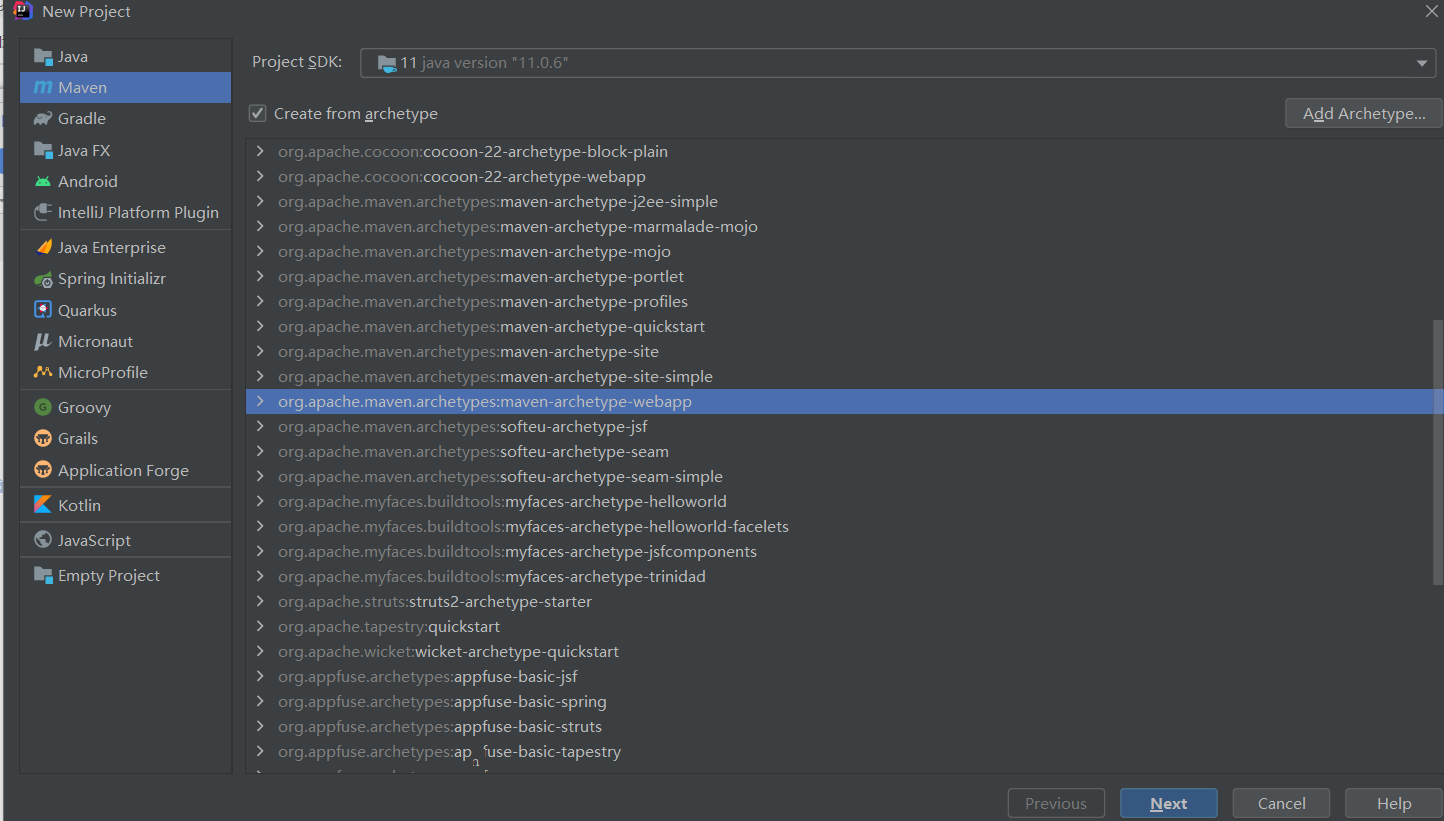Click the Java Enterprise icon

[x=43, y=247]
